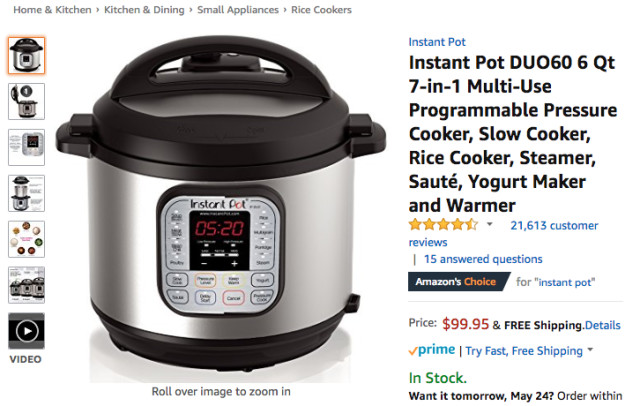Click the star rating icons

tap(443, 224)
